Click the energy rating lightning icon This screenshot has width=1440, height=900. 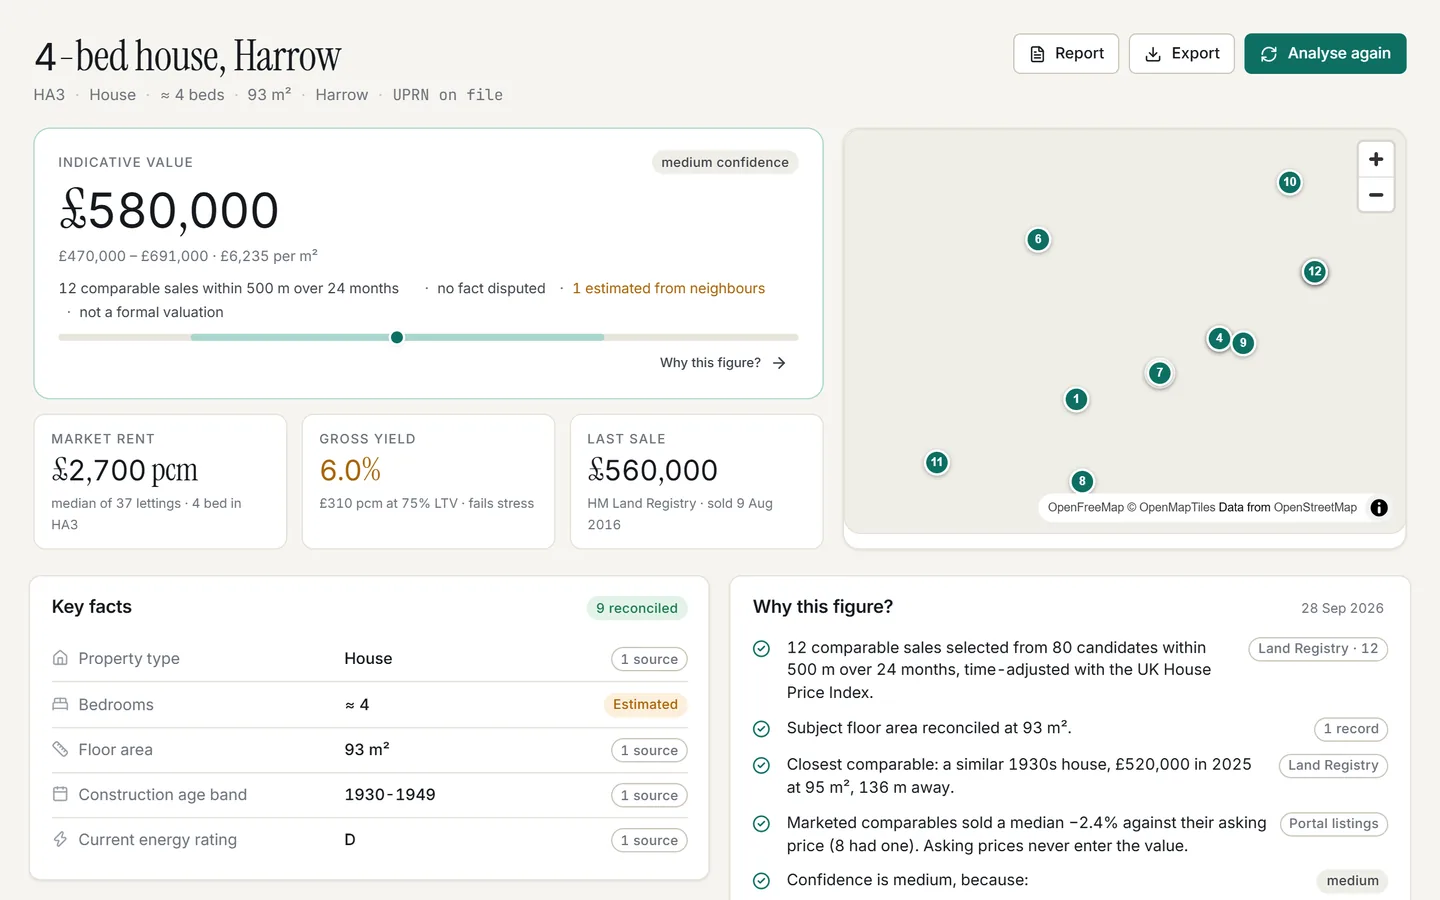(x=60, y=839)
